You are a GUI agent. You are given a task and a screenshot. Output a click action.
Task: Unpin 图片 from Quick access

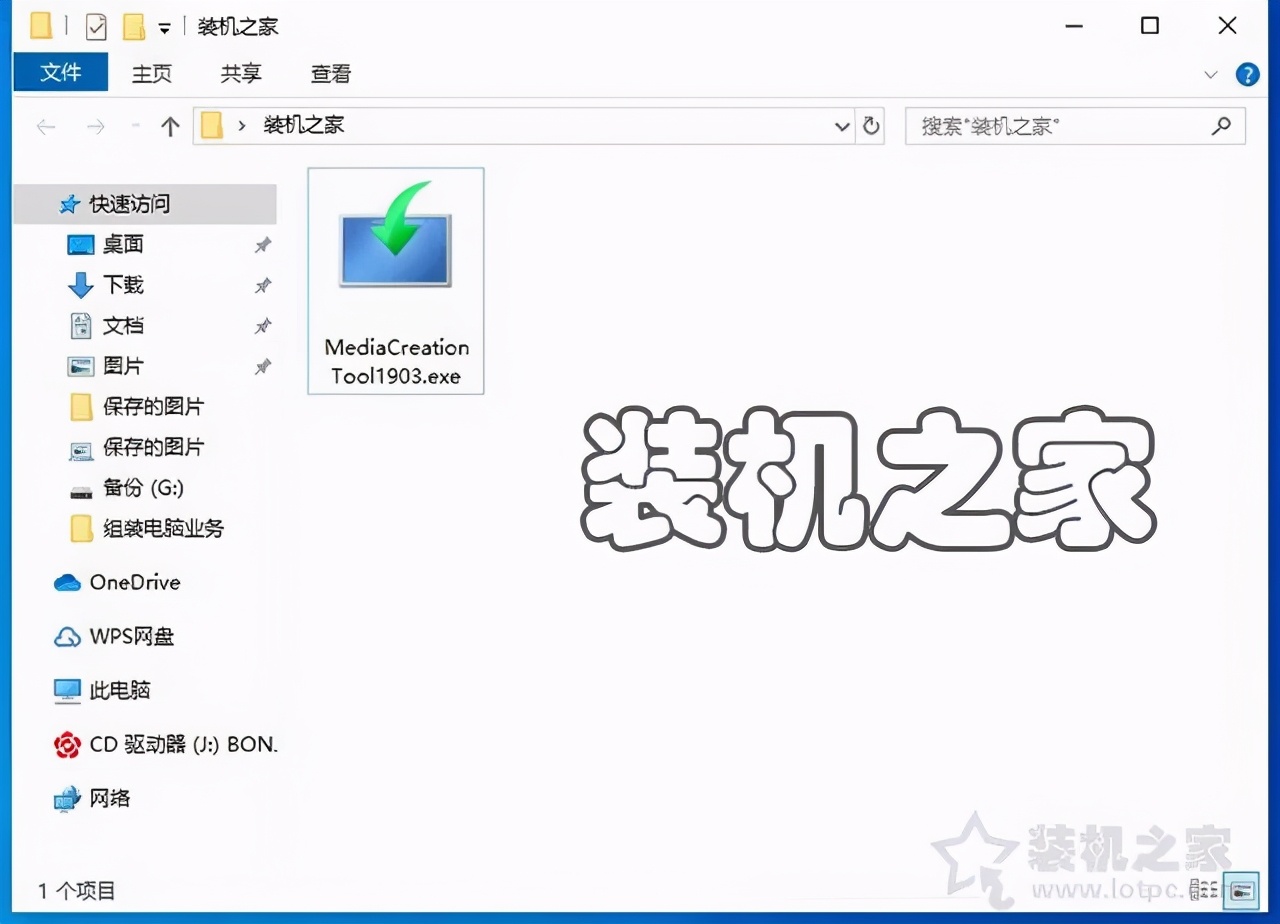pos(262,366)
